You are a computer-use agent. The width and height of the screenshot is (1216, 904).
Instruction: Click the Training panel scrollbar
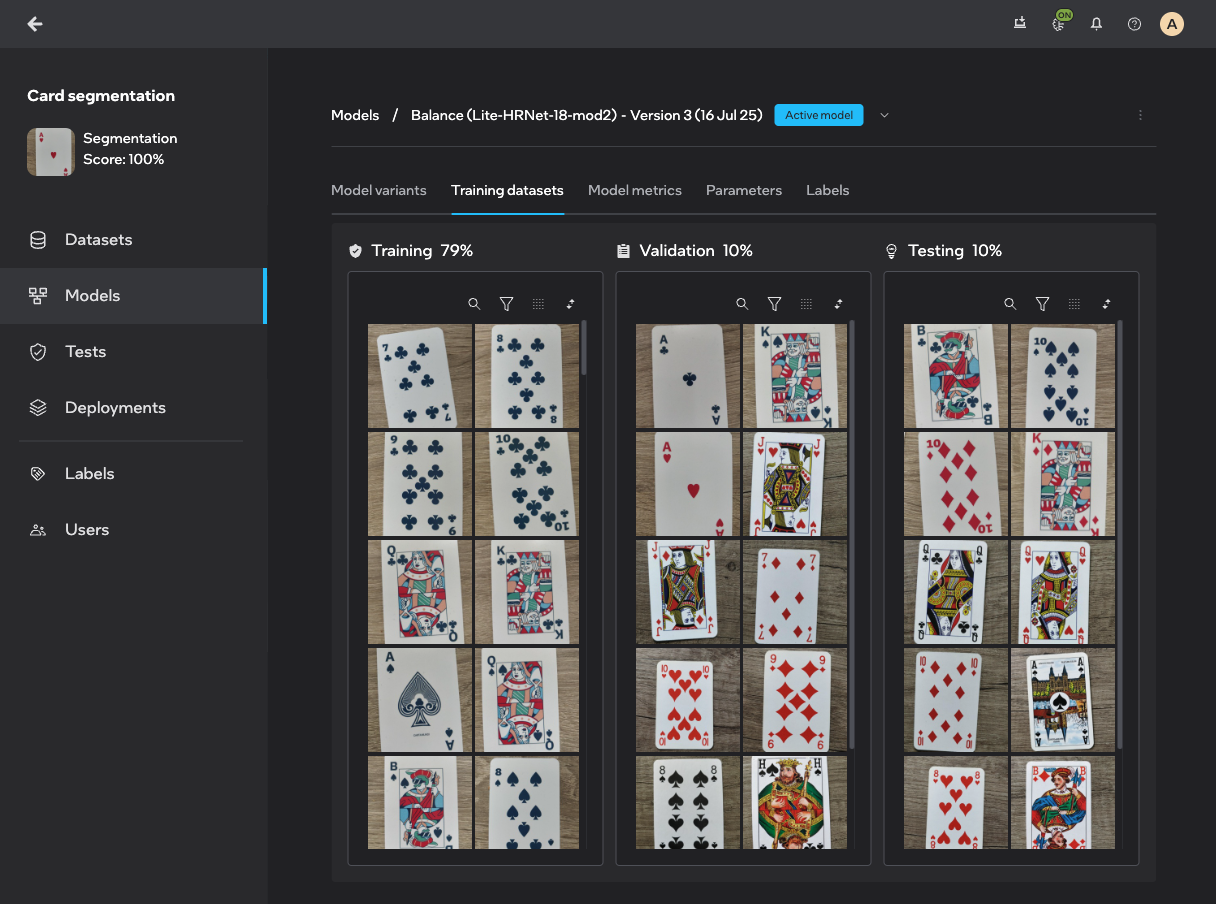584,346
